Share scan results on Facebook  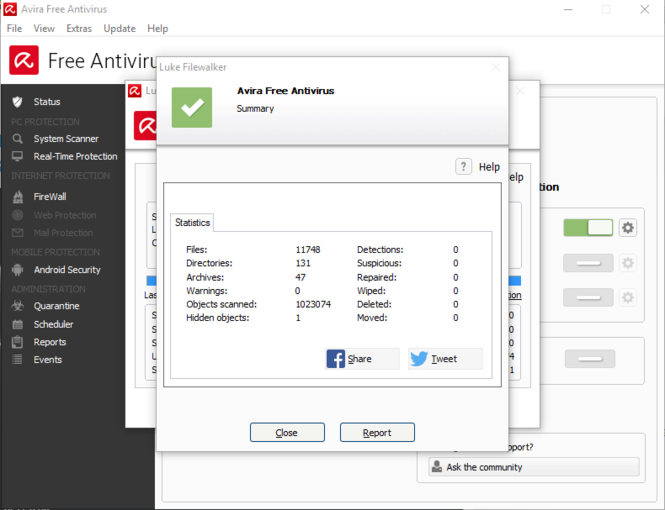tap(362, 359)
